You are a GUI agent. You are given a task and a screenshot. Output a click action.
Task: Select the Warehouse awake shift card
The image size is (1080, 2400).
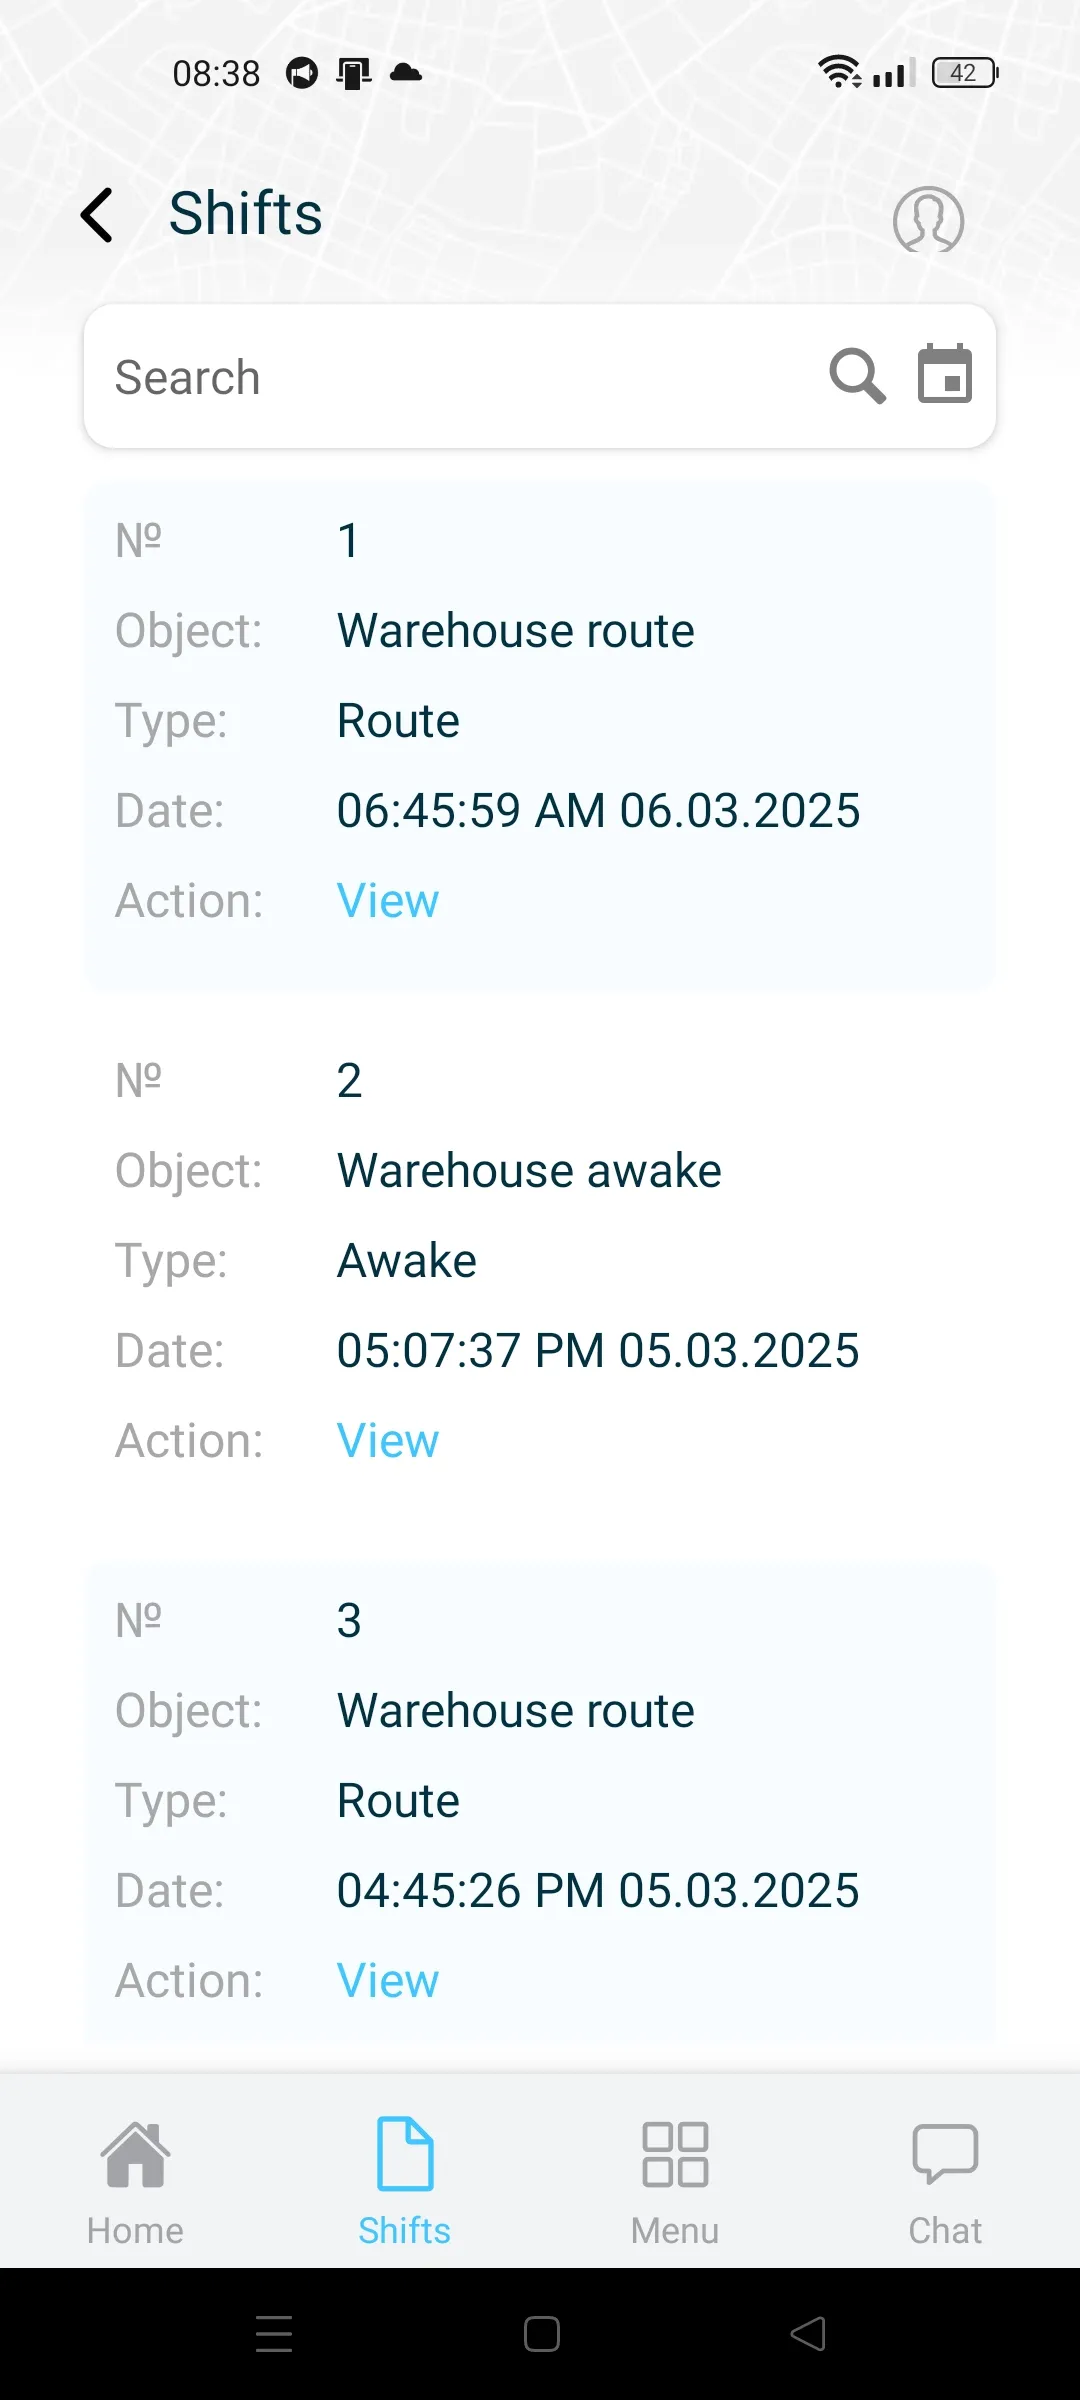tap(540, 1276)
